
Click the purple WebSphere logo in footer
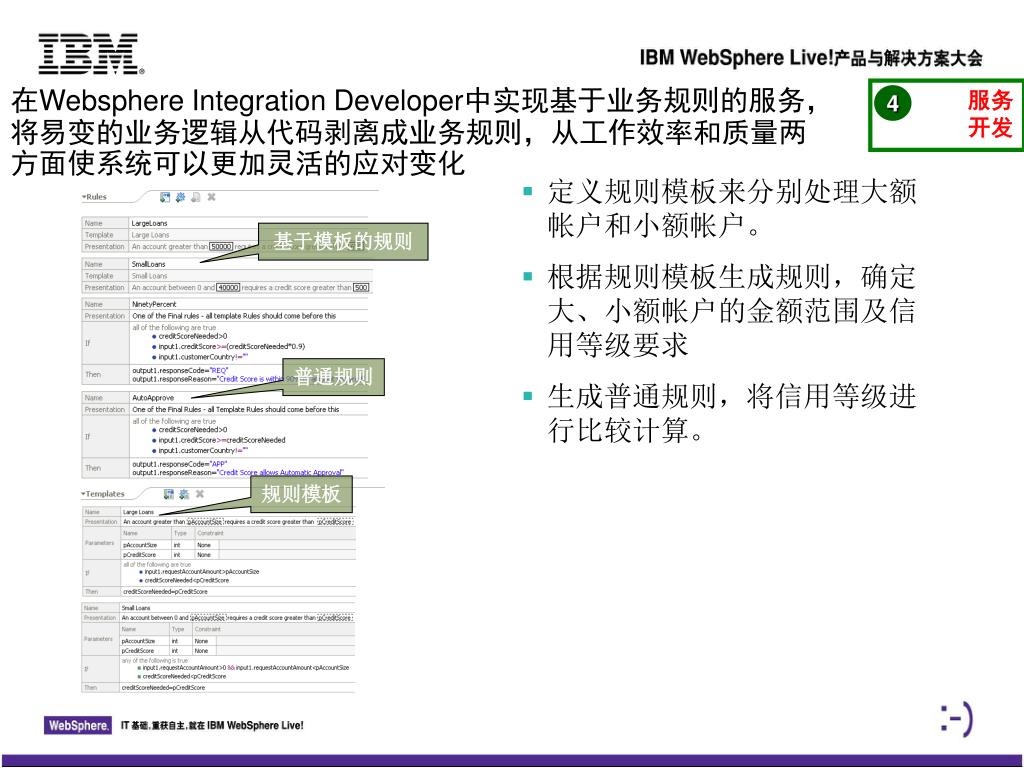click(x=78, y=725)
